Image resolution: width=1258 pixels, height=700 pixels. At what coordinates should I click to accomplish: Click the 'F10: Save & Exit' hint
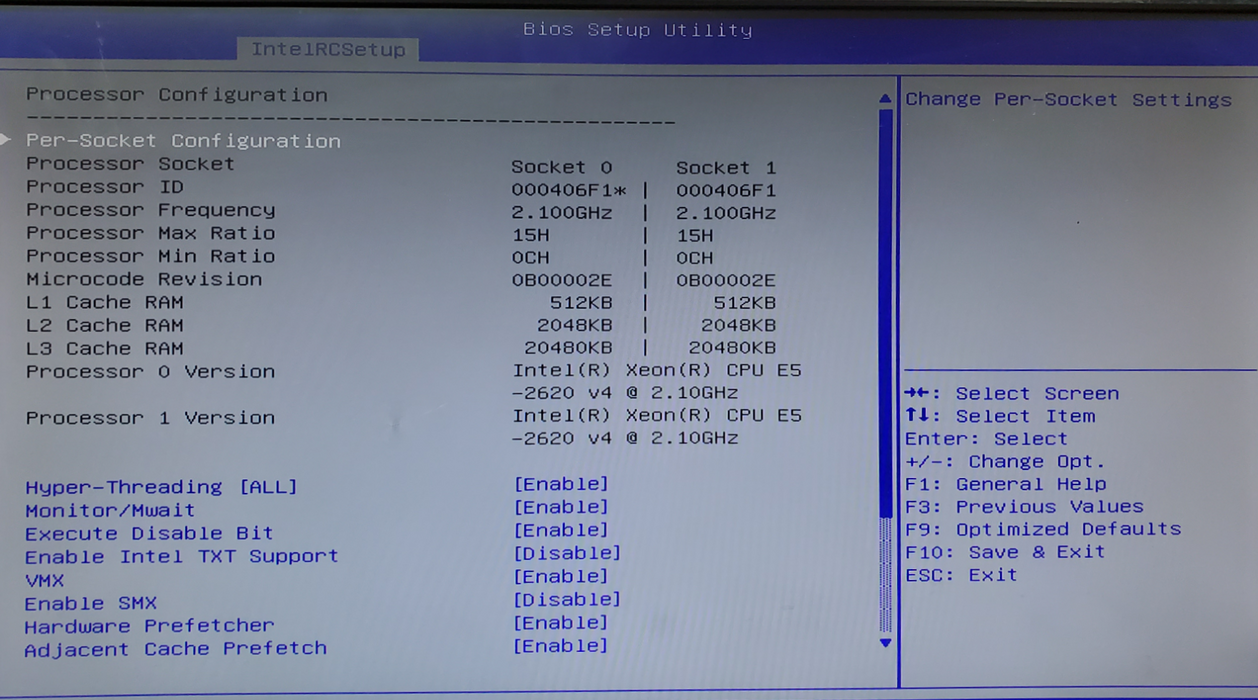tap(1005, 552)
